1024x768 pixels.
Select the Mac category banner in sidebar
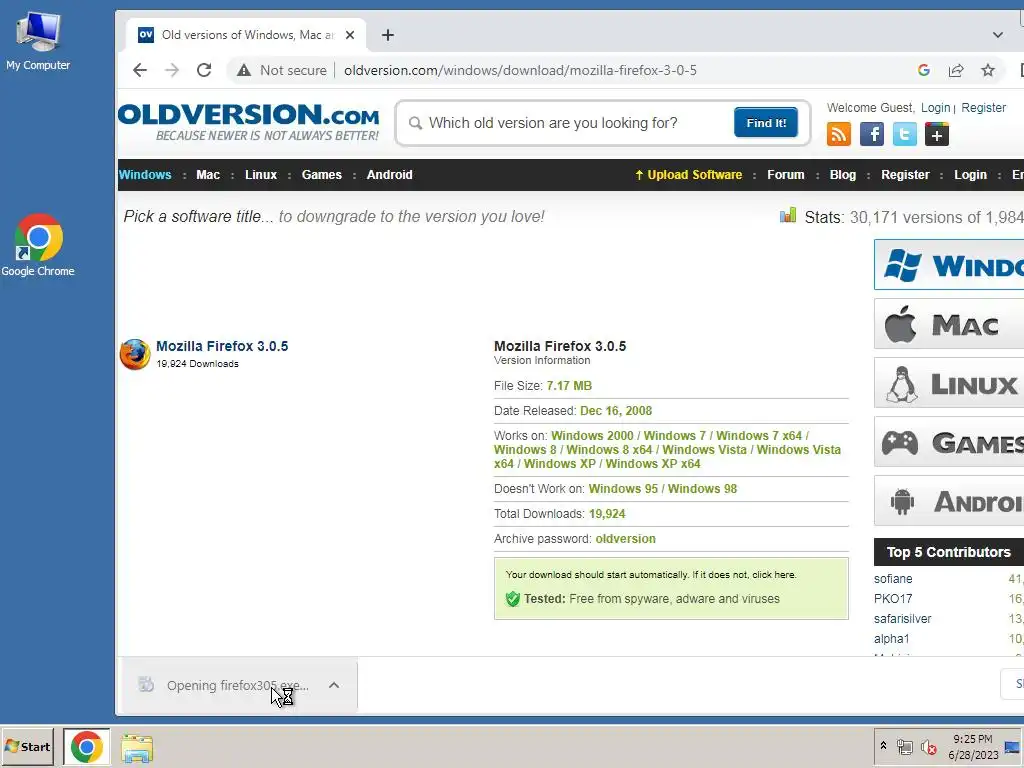pos(949,324)
